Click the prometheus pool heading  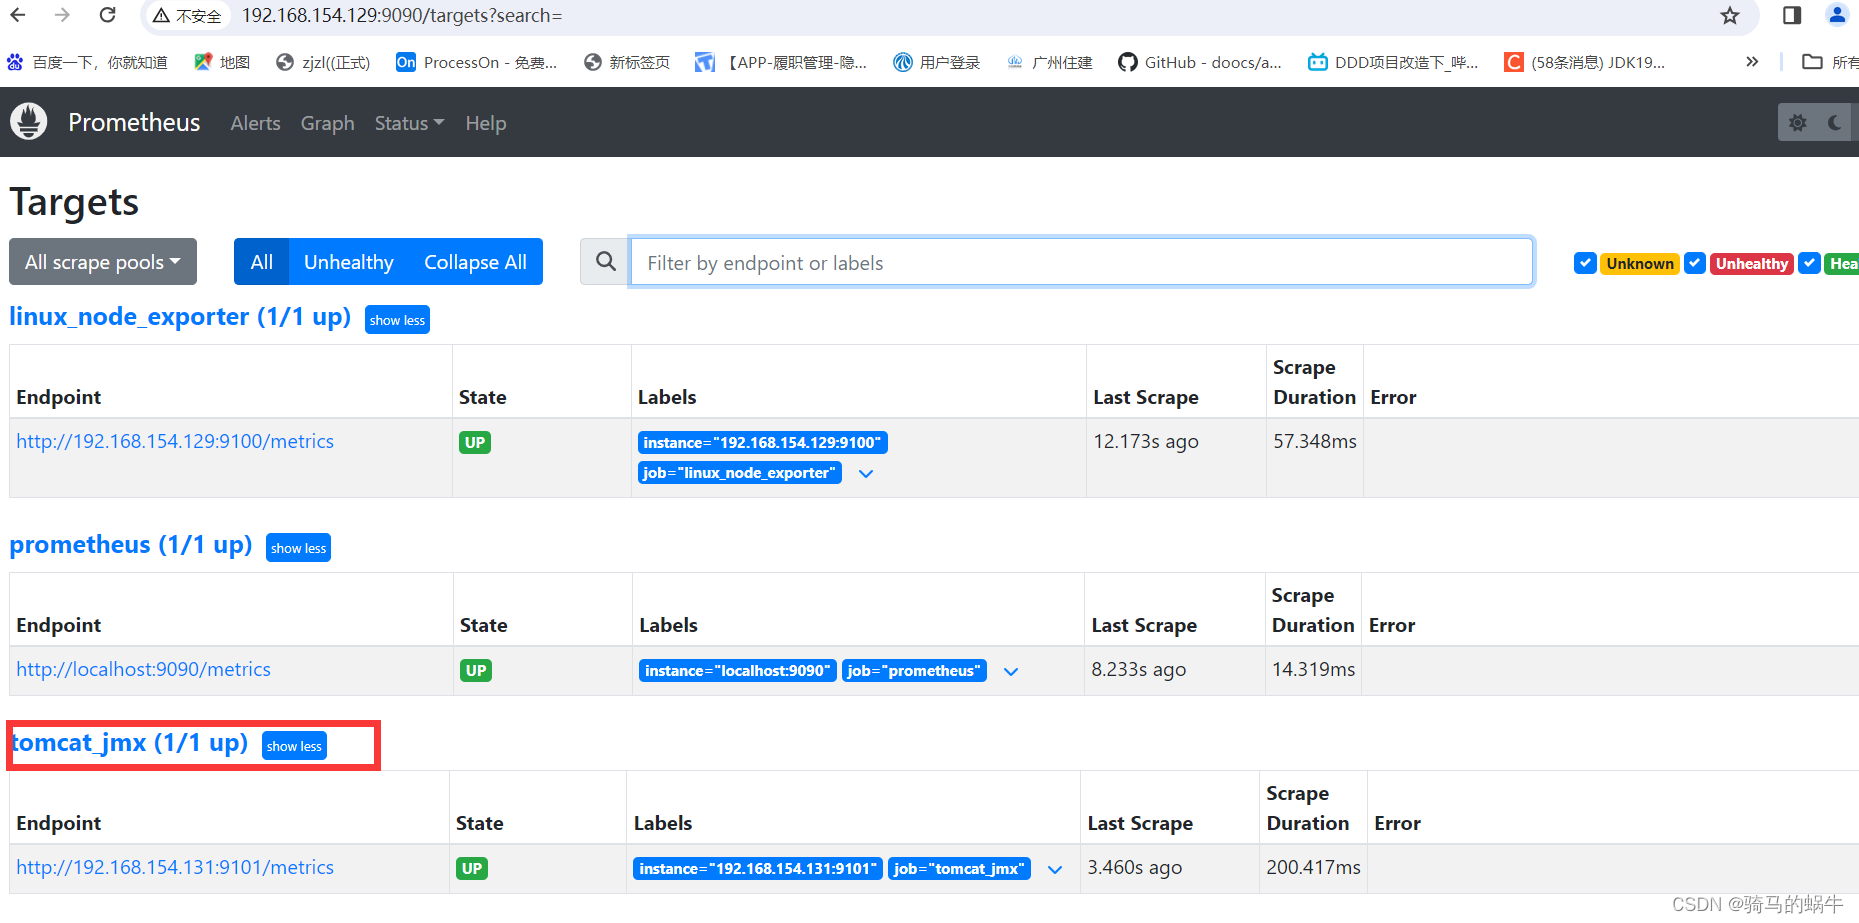coord(131,545)
